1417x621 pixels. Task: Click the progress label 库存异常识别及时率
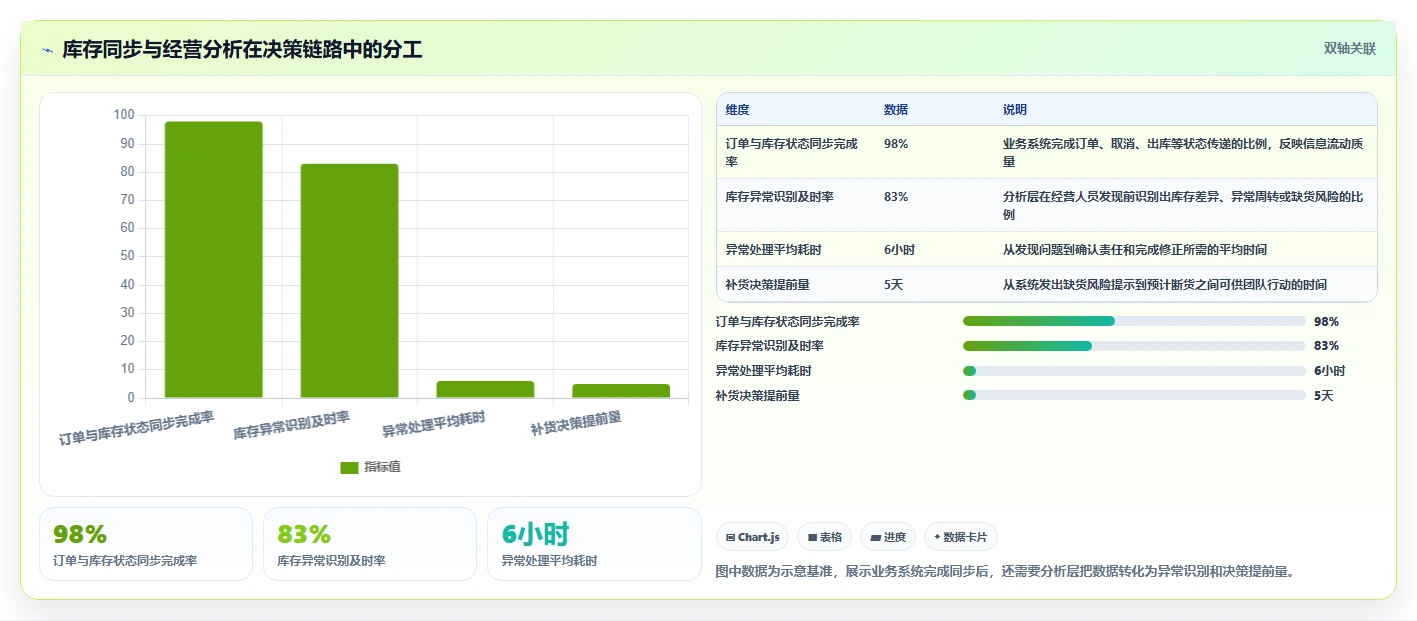[770, 346]
